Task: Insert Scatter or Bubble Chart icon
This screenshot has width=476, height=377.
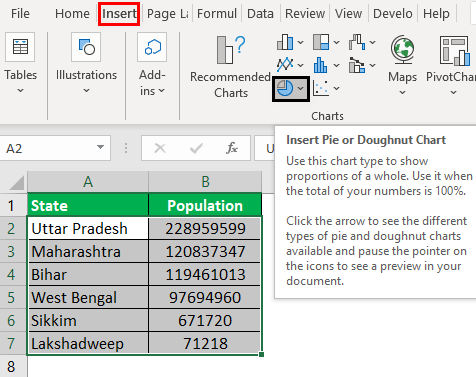Action: [x=321, y=88]
